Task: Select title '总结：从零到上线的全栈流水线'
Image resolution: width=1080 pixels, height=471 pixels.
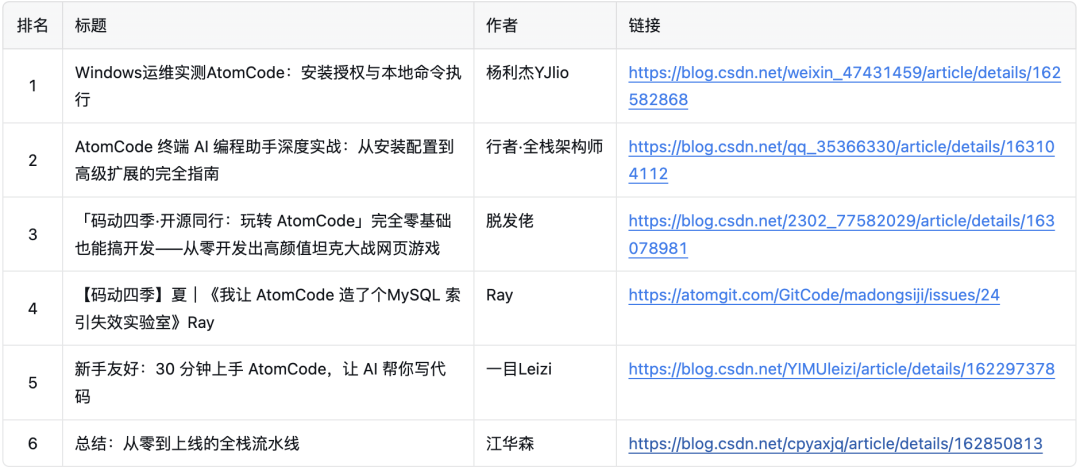Action: click(x=187, y=444)
